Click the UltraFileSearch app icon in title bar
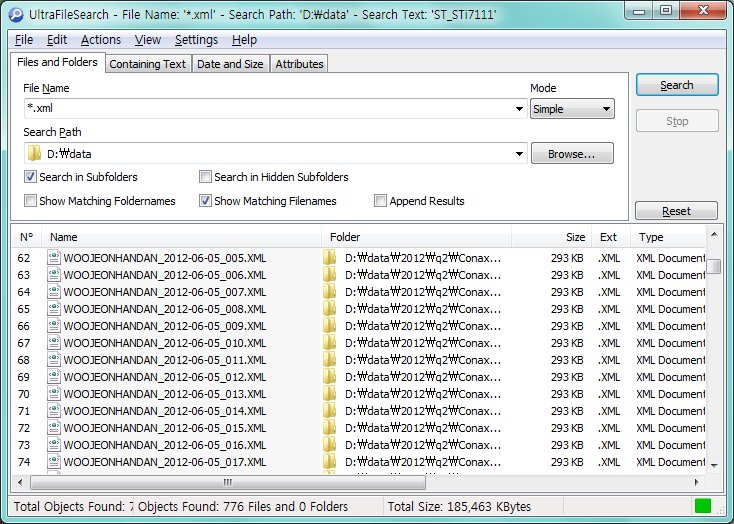734x524 pixels. [16, 15]
